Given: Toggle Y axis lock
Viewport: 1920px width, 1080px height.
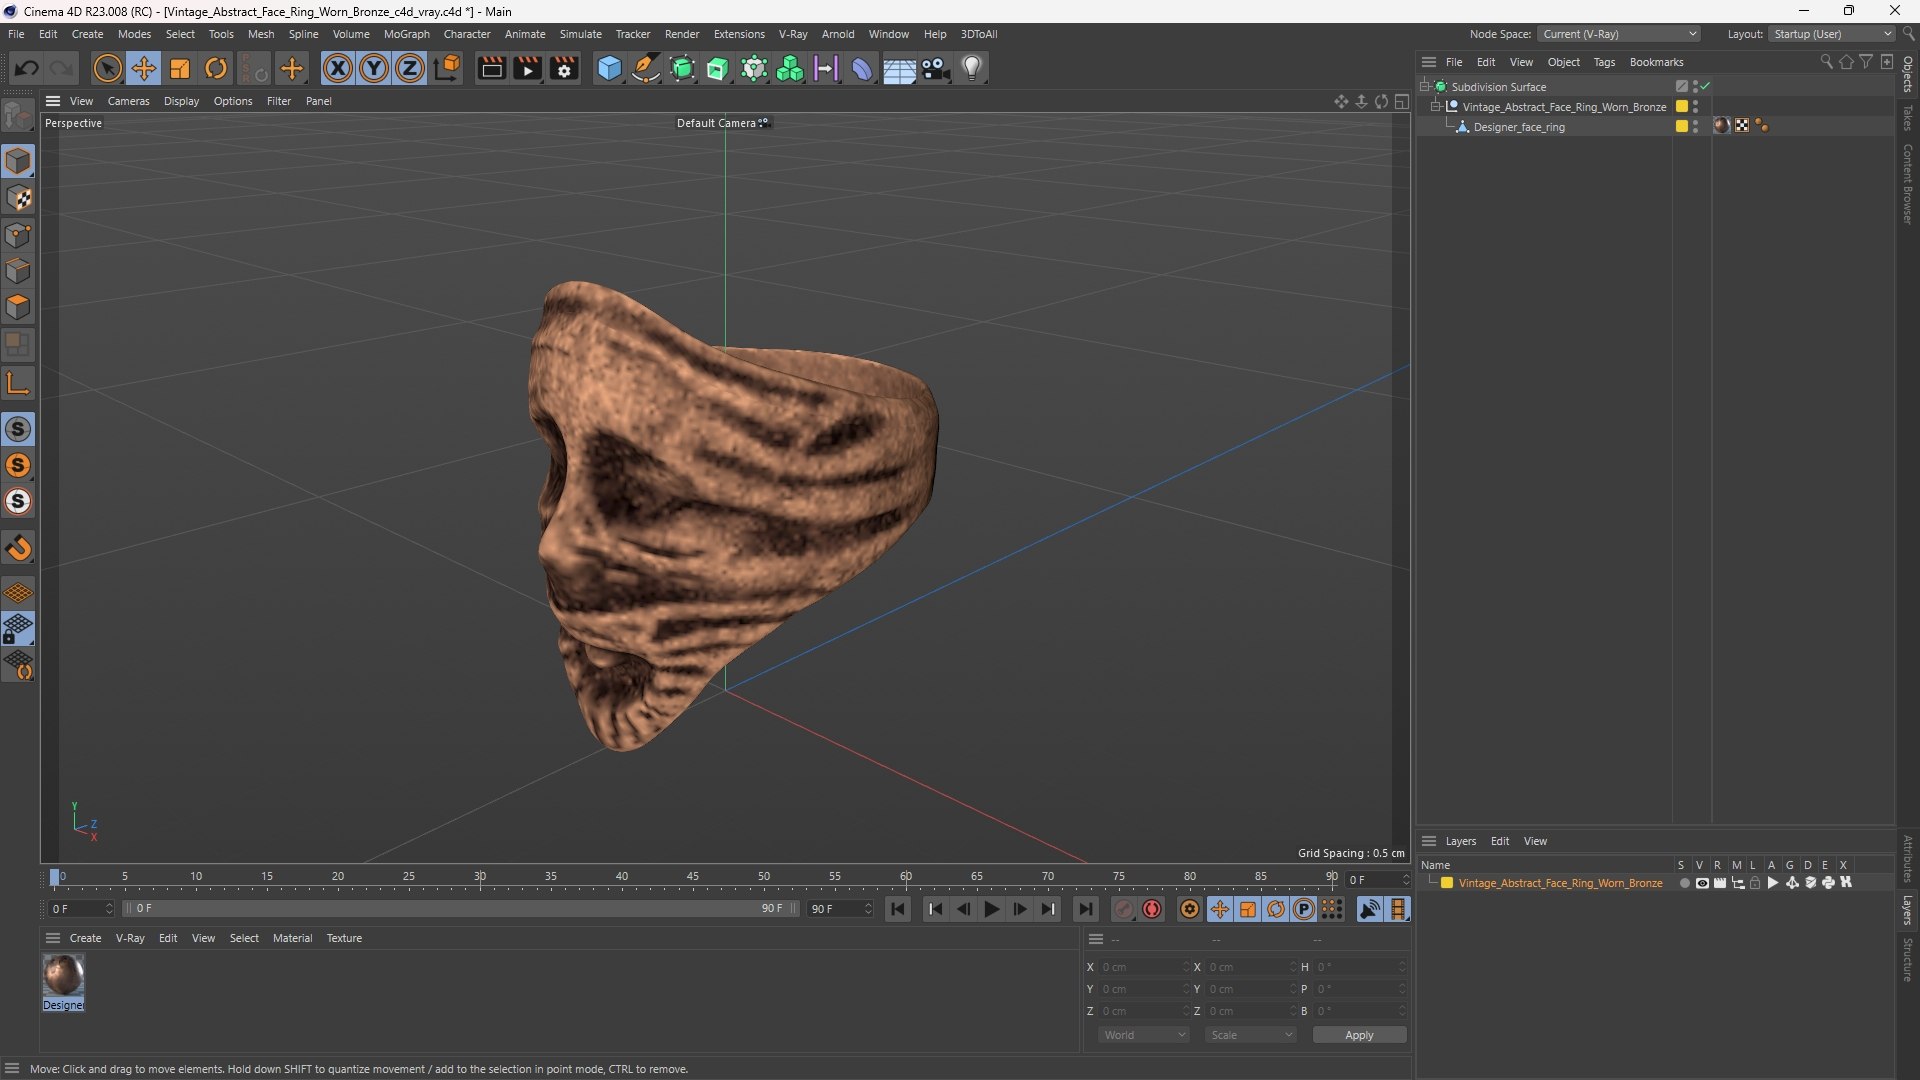Looking at the screenshot, I should pyautogui.click(x=374, y=68).
